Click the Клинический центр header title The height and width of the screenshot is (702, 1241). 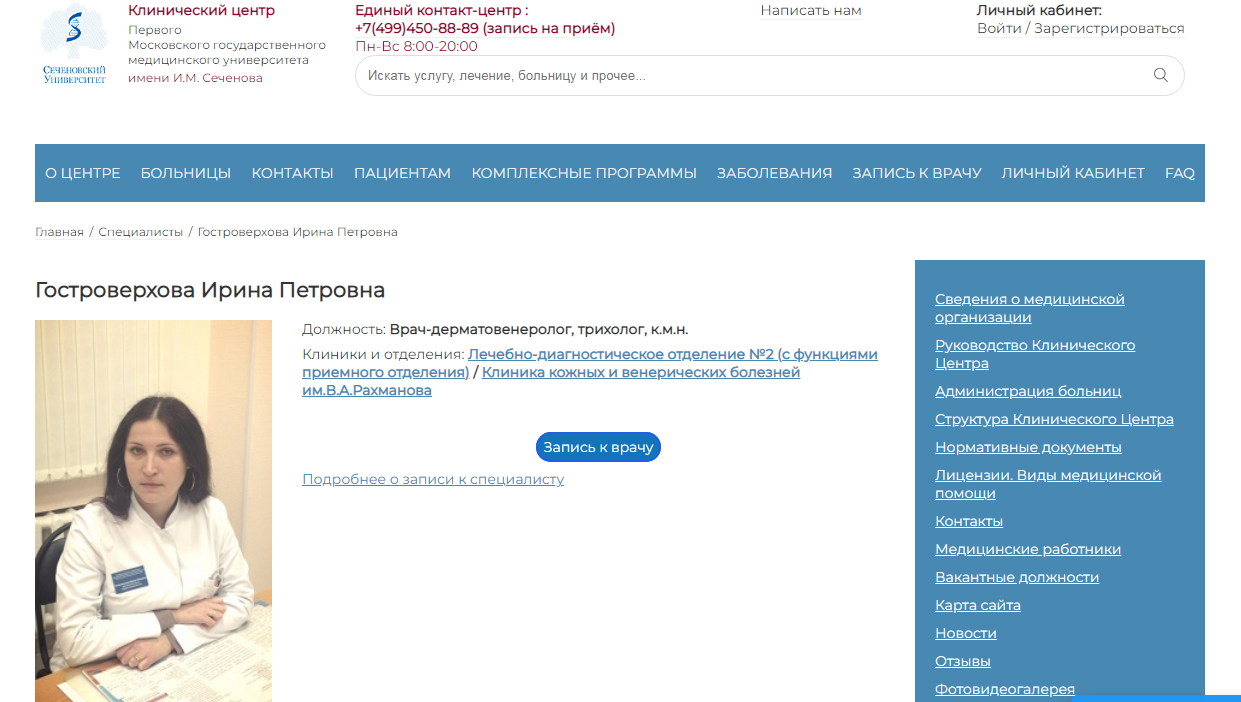[x=201, y=11]
